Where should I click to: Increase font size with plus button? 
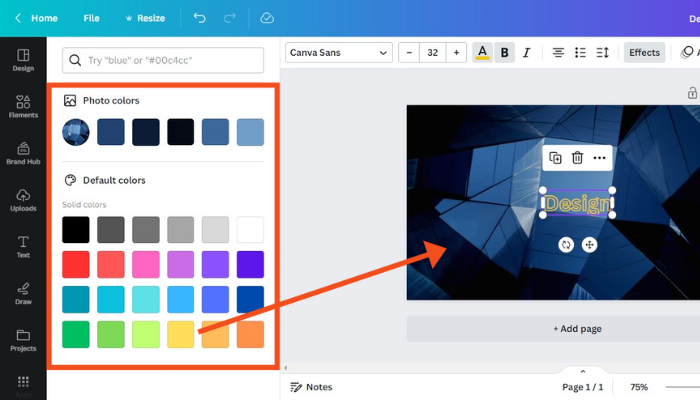click(x=456, y=53)
